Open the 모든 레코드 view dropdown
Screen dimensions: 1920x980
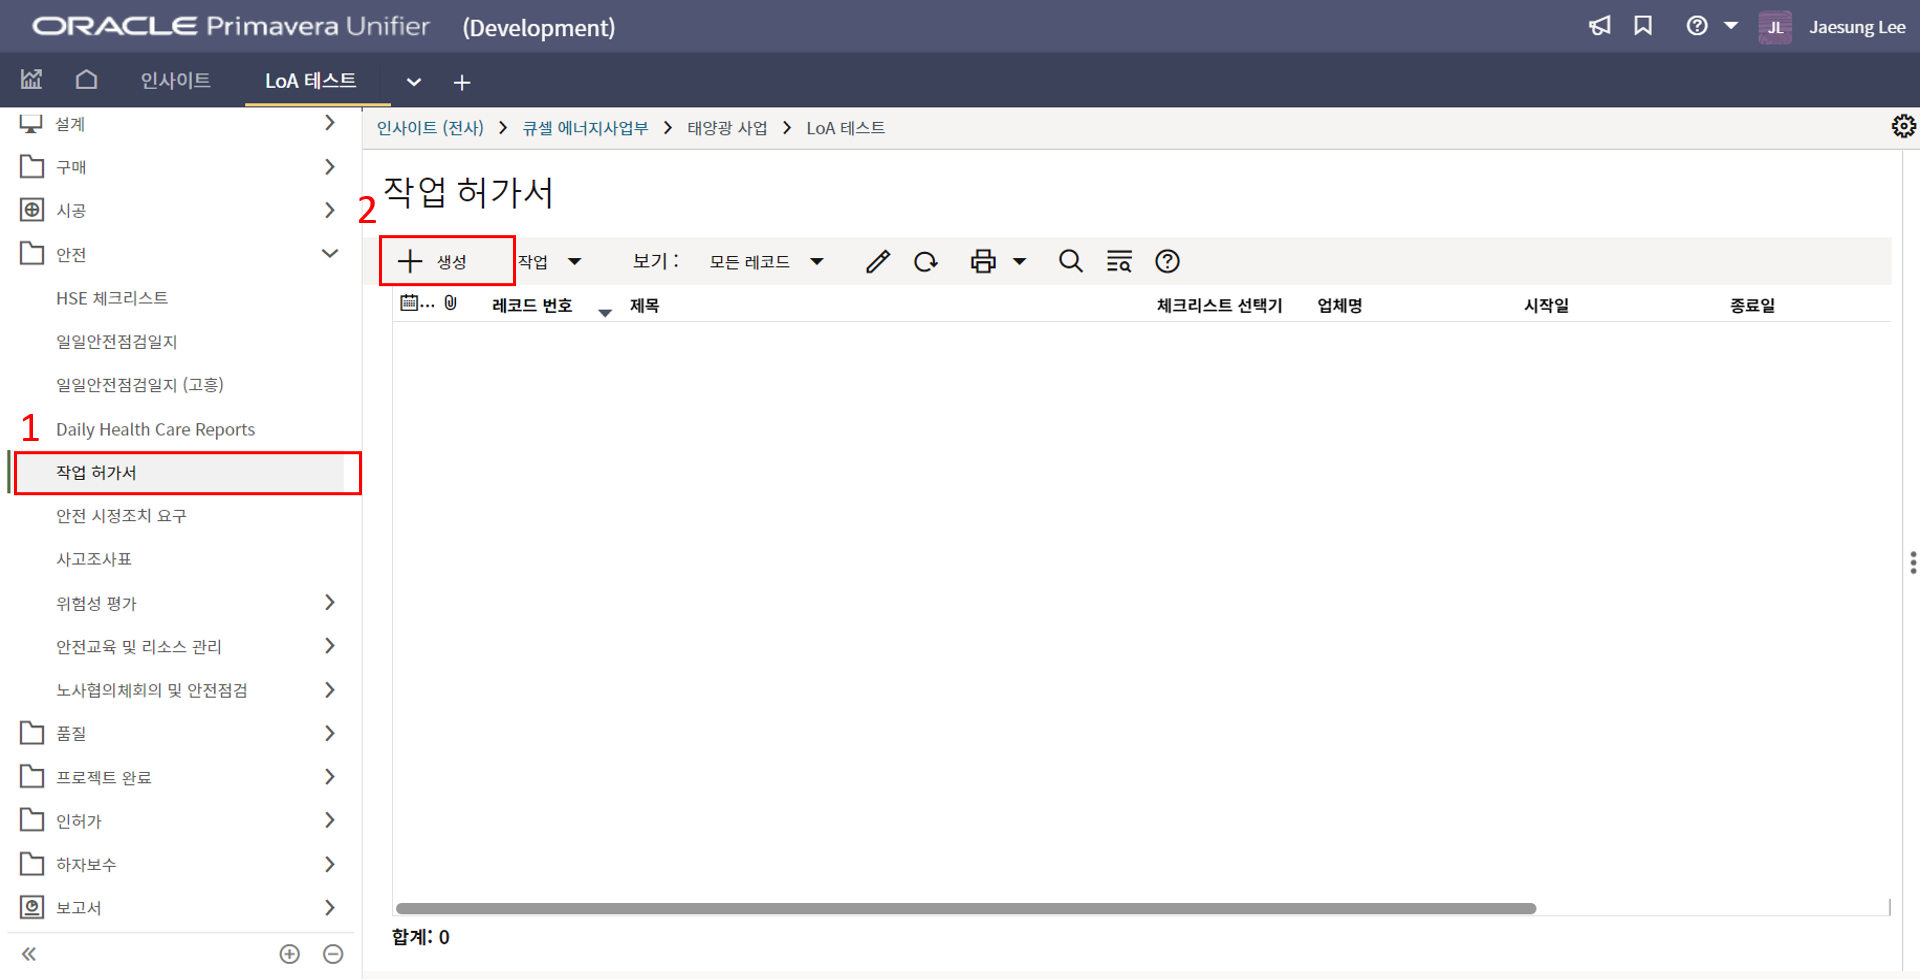(766, 262)
